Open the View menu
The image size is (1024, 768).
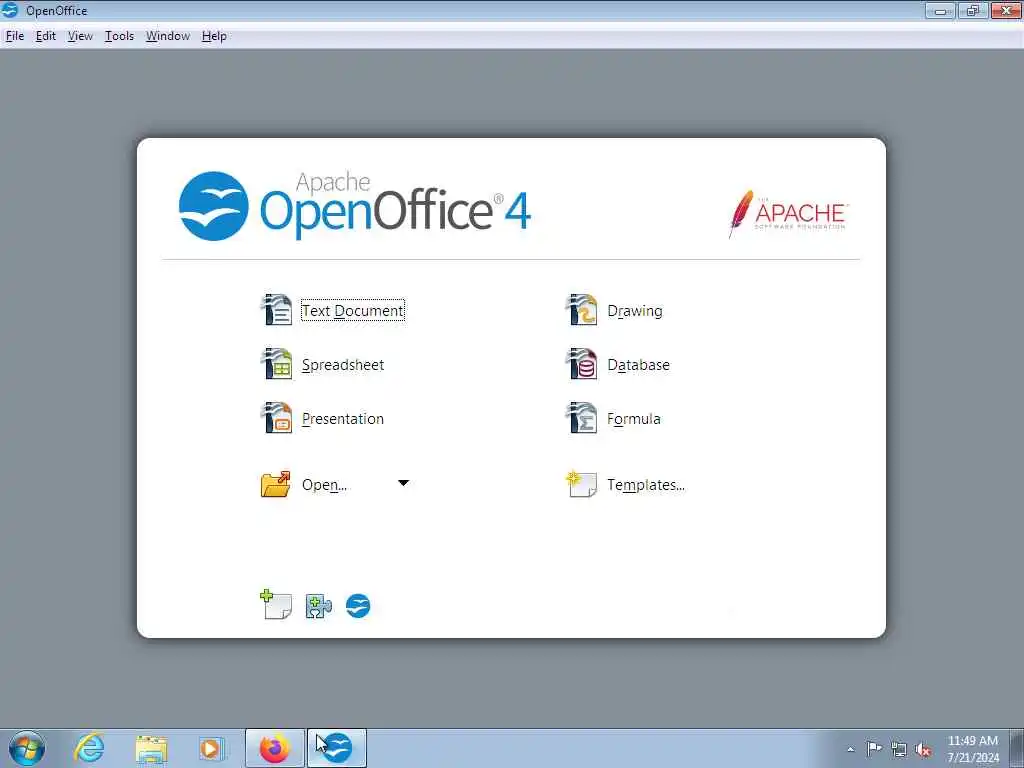point(80,36)
